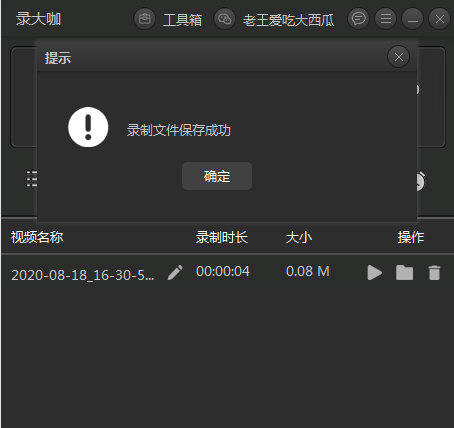Viewport: 454px width, 428px height.
Task: Play the 2020-08-18 recording
Action: pyautogui.click(x=375, y=273)
